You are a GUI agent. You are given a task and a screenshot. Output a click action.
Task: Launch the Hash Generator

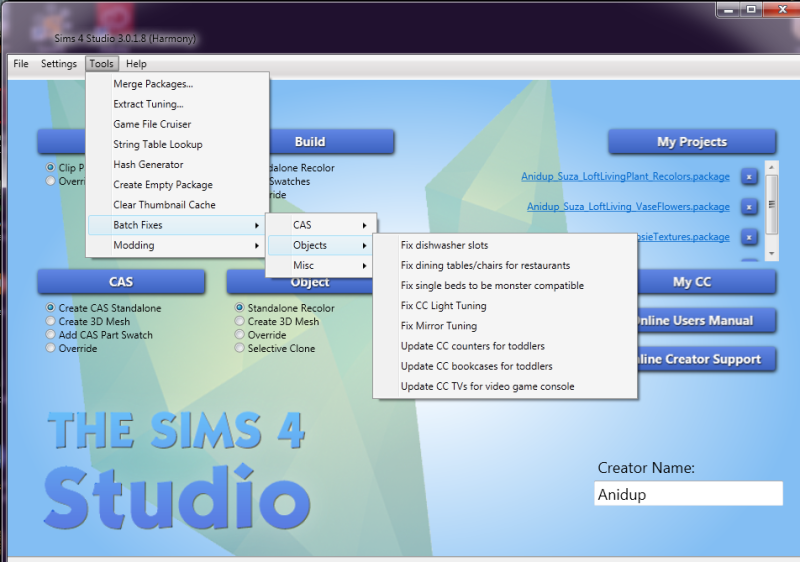point(177,164)
